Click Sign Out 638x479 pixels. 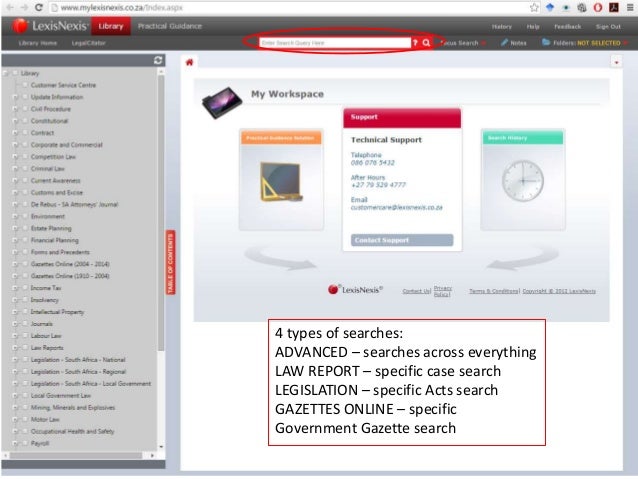(x=608, y=26)
